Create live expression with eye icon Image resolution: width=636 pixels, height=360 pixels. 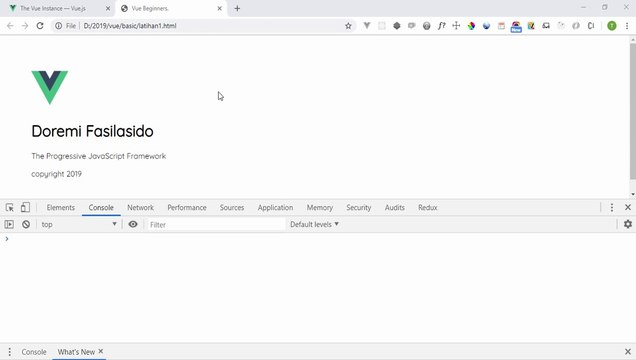tap(133, 224)
